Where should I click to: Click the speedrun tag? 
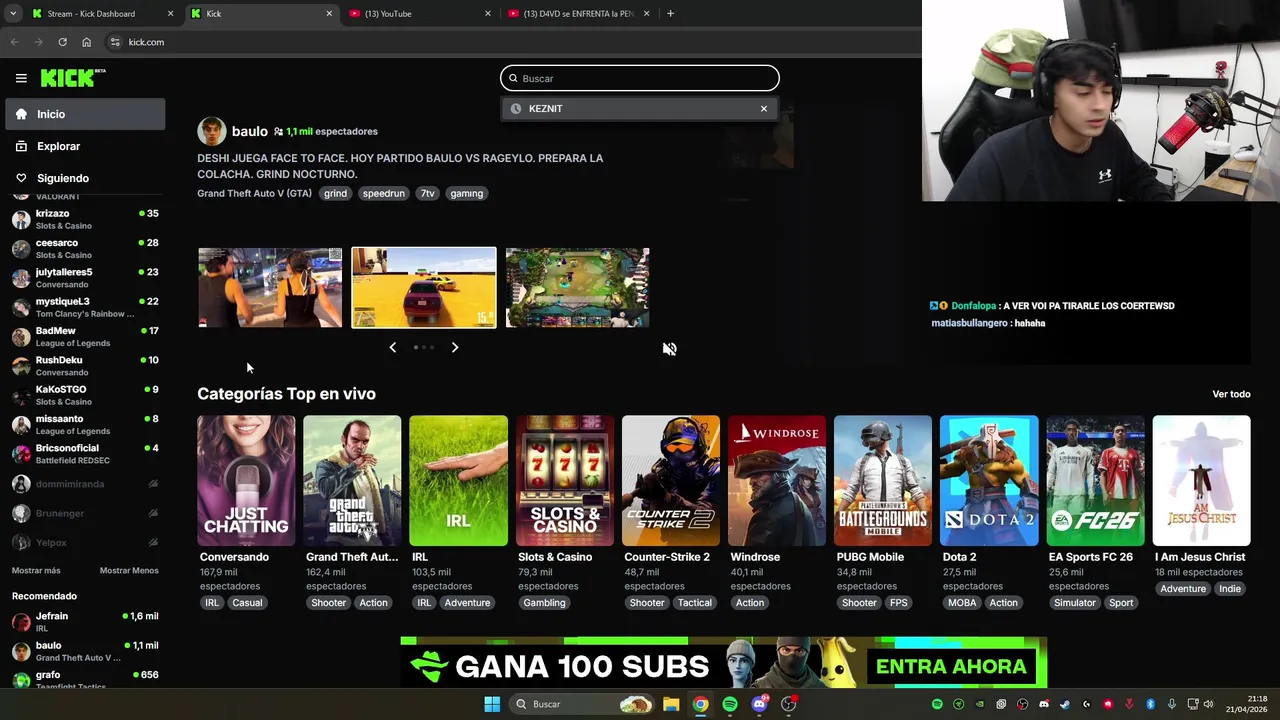click(x=384, y=193)
